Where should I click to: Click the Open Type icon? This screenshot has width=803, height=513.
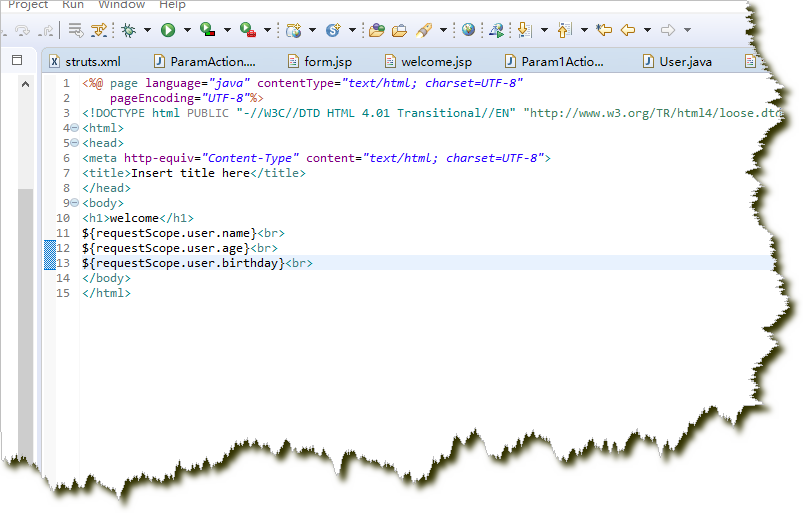[x=376, y=30]
